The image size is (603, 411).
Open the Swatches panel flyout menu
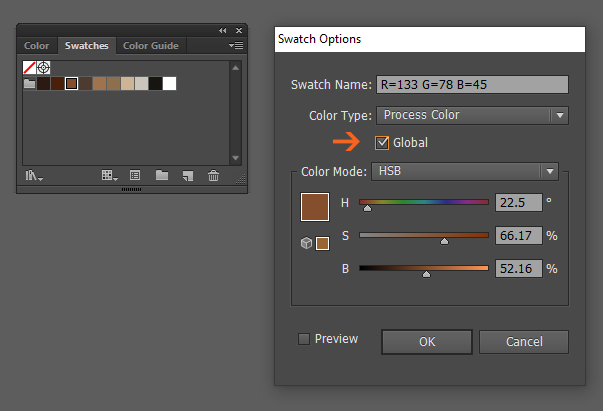[236, 45]
